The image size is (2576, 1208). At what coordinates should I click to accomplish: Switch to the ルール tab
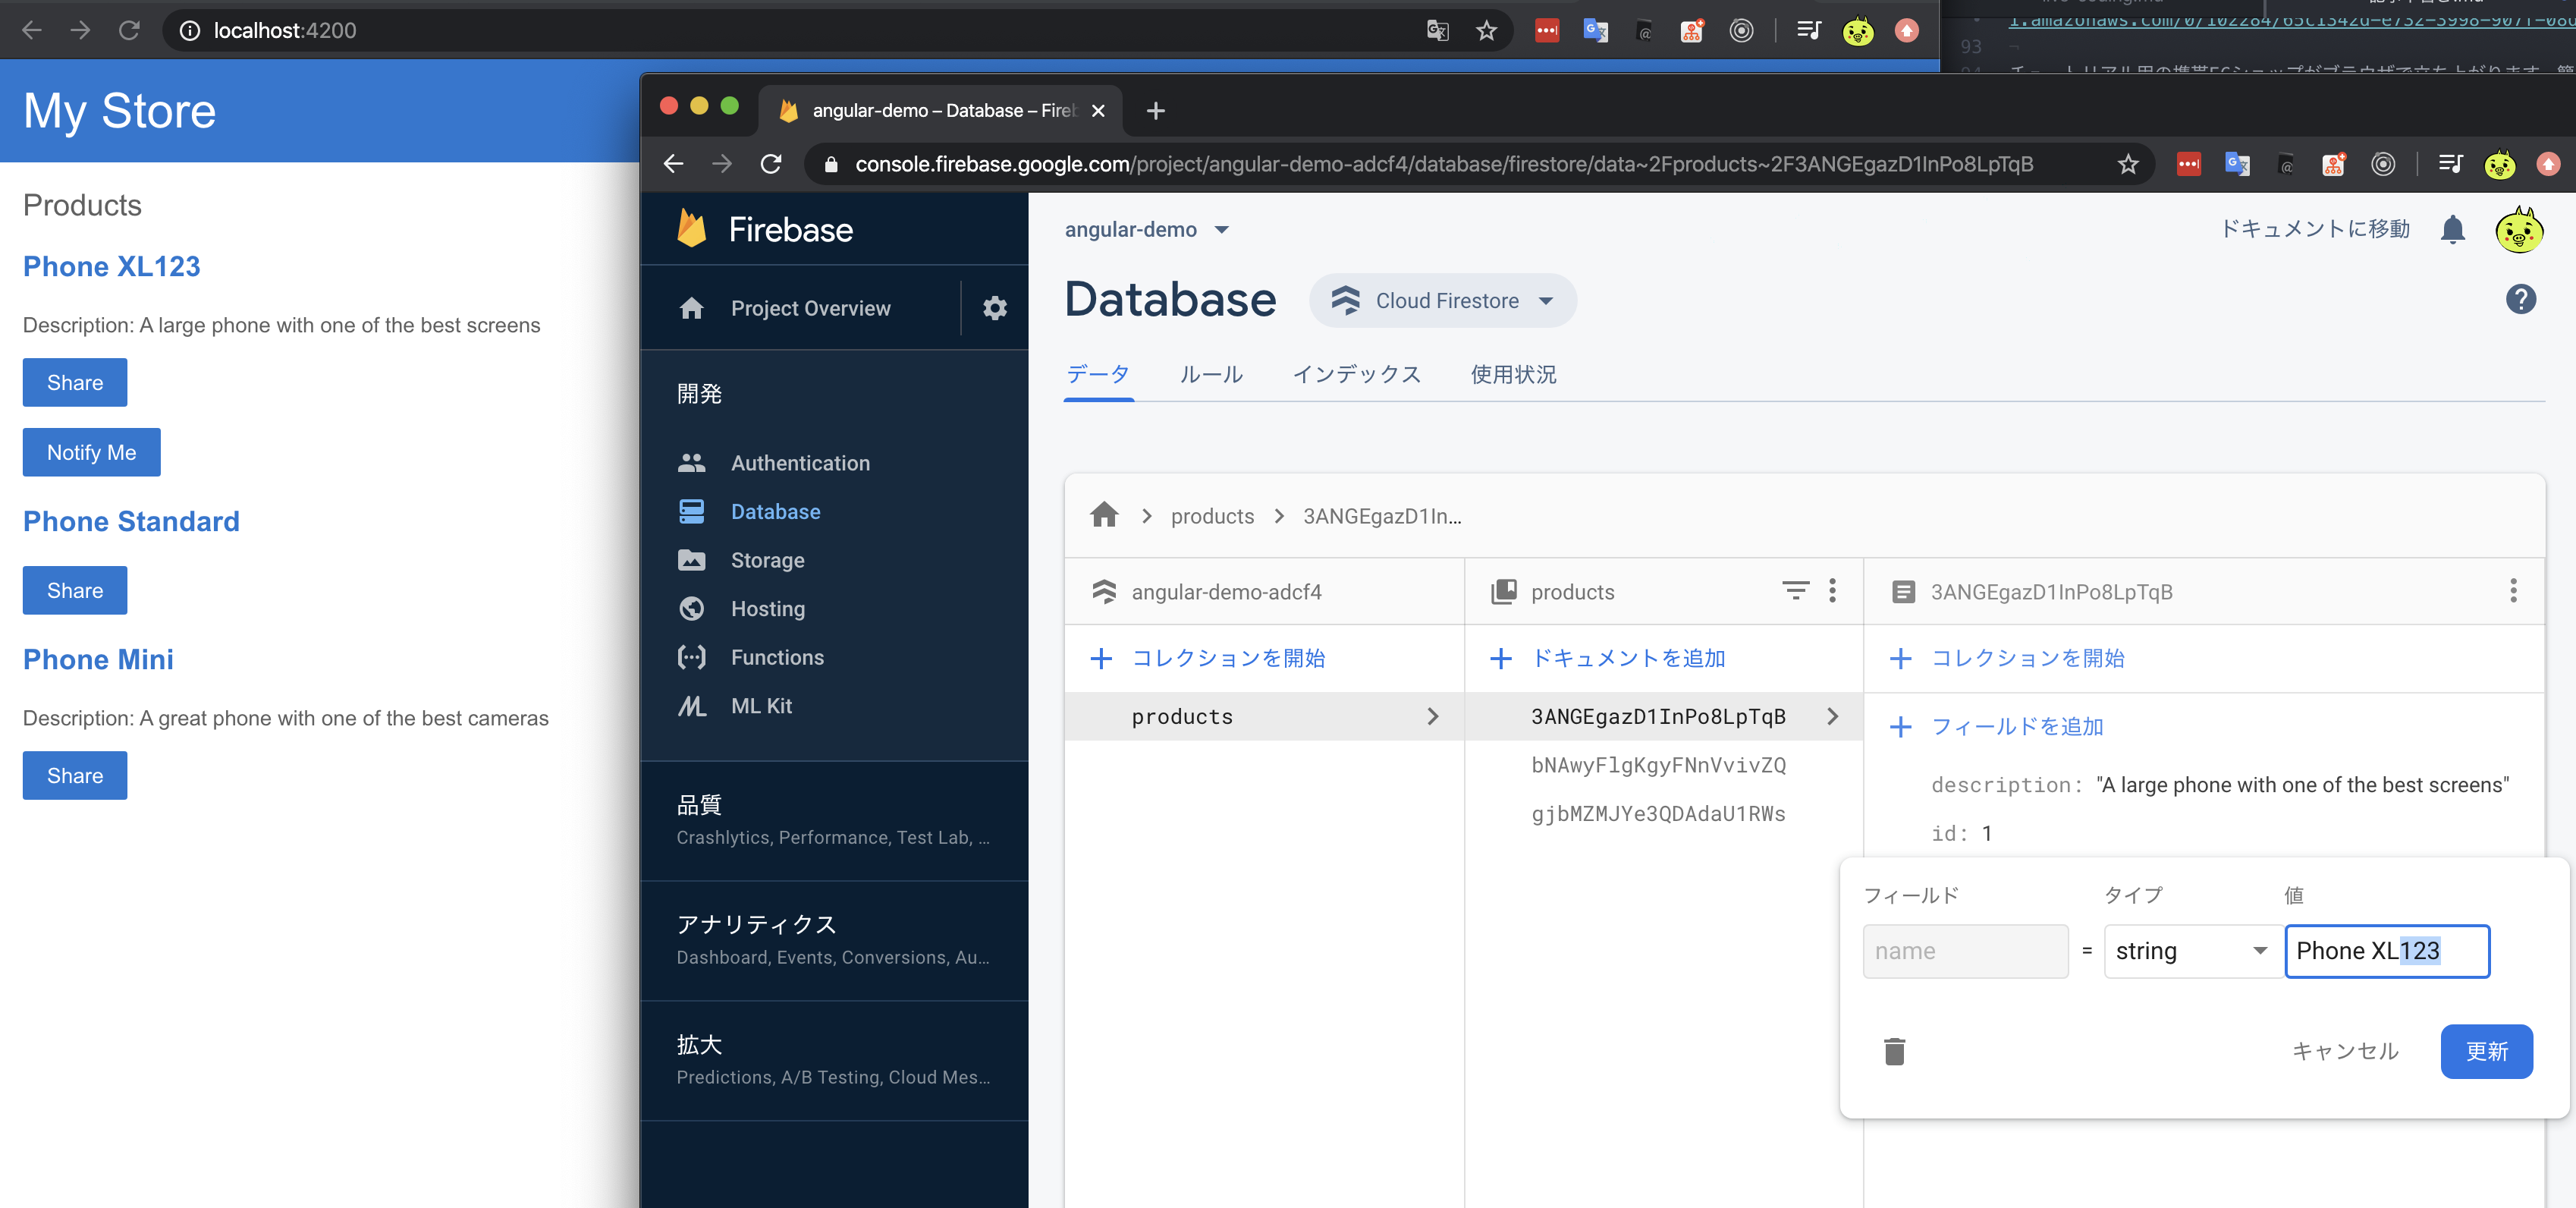pyautogui.click(x=1211, y=374)
